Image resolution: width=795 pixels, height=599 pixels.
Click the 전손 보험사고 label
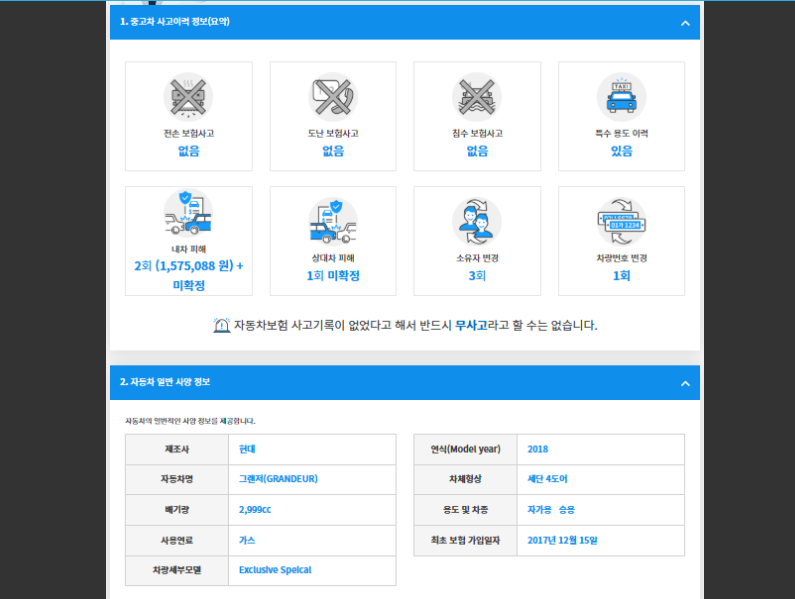(x=189, y=133)
